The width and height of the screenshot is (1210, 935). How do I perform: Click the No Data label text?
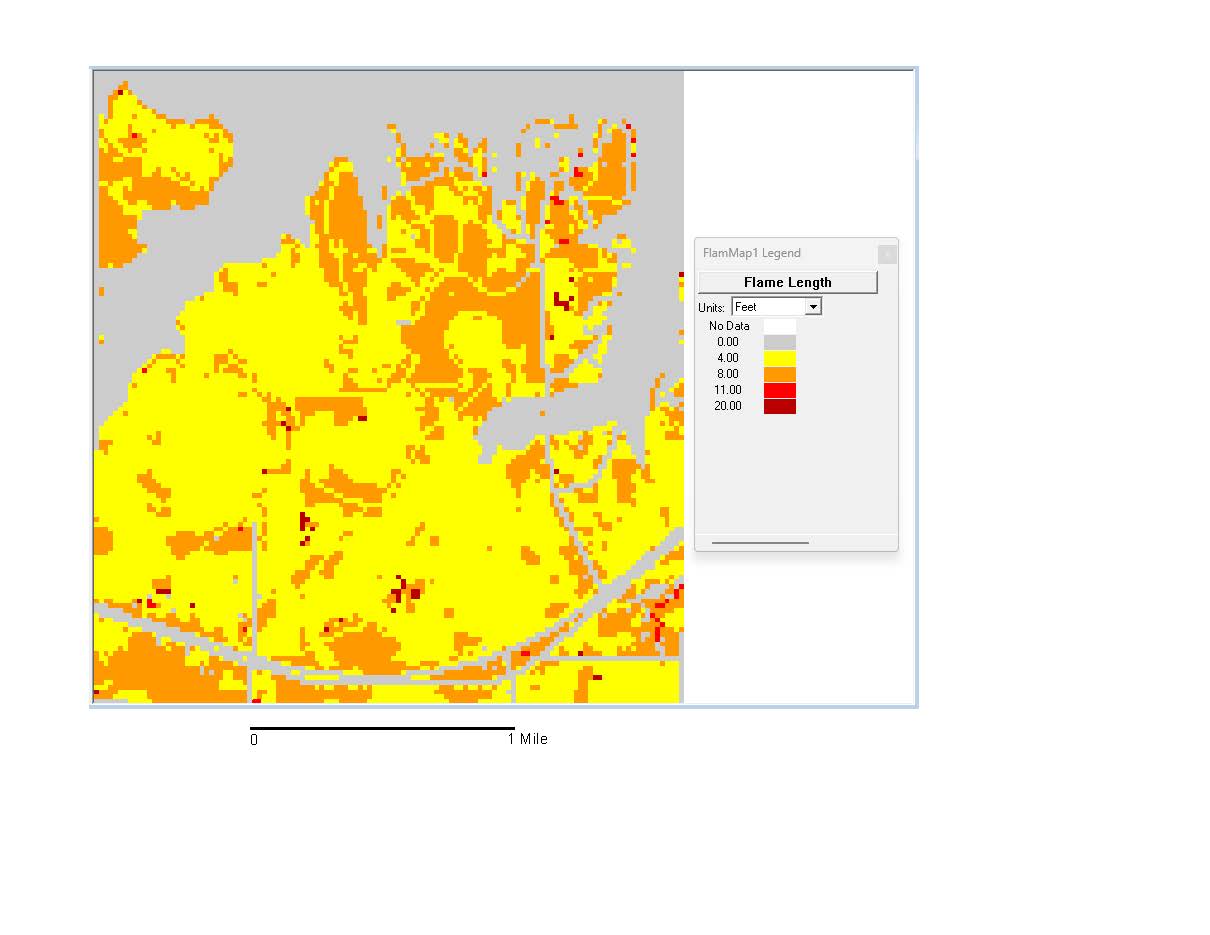point(727,325)
